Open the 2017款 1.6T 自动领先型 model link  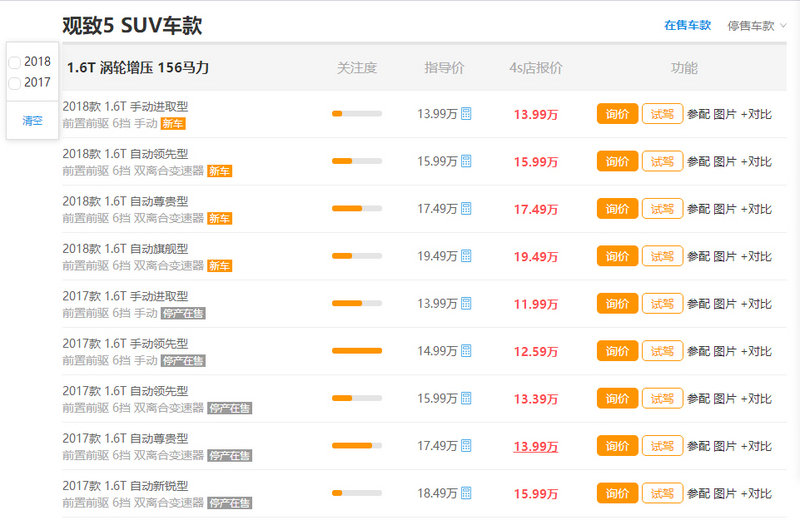[125, 391]
